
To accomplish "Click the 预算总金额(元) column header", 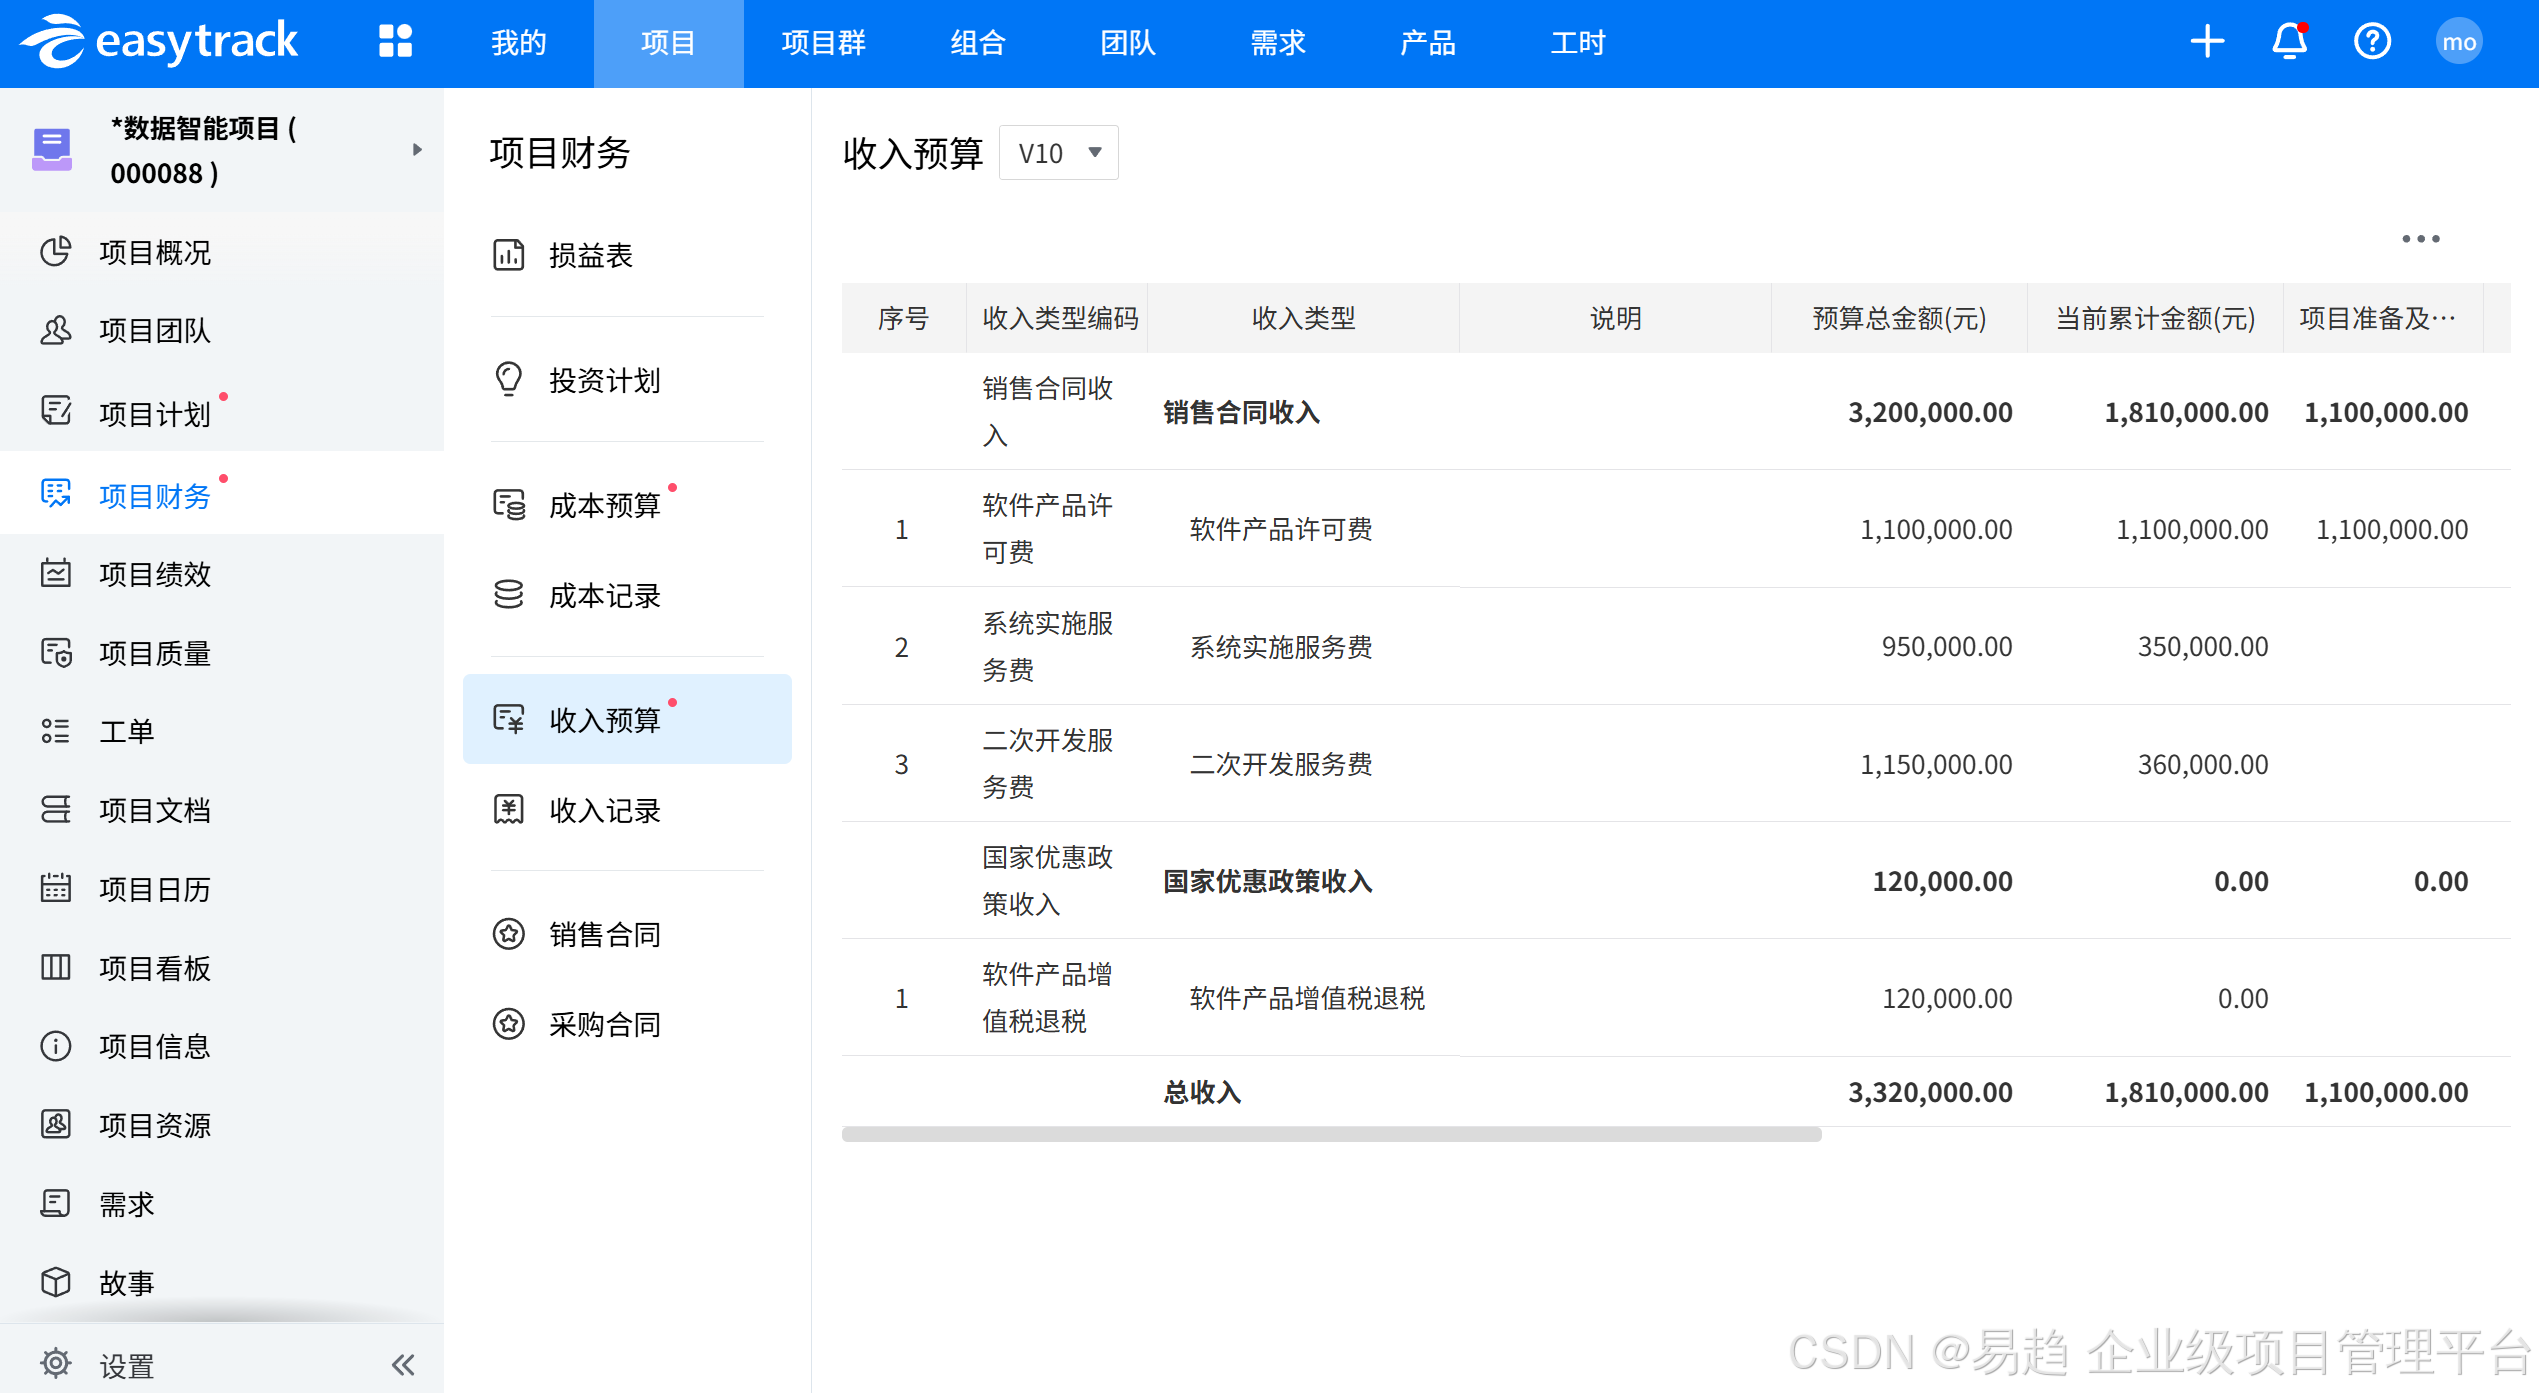I will tap(1898, 318).
